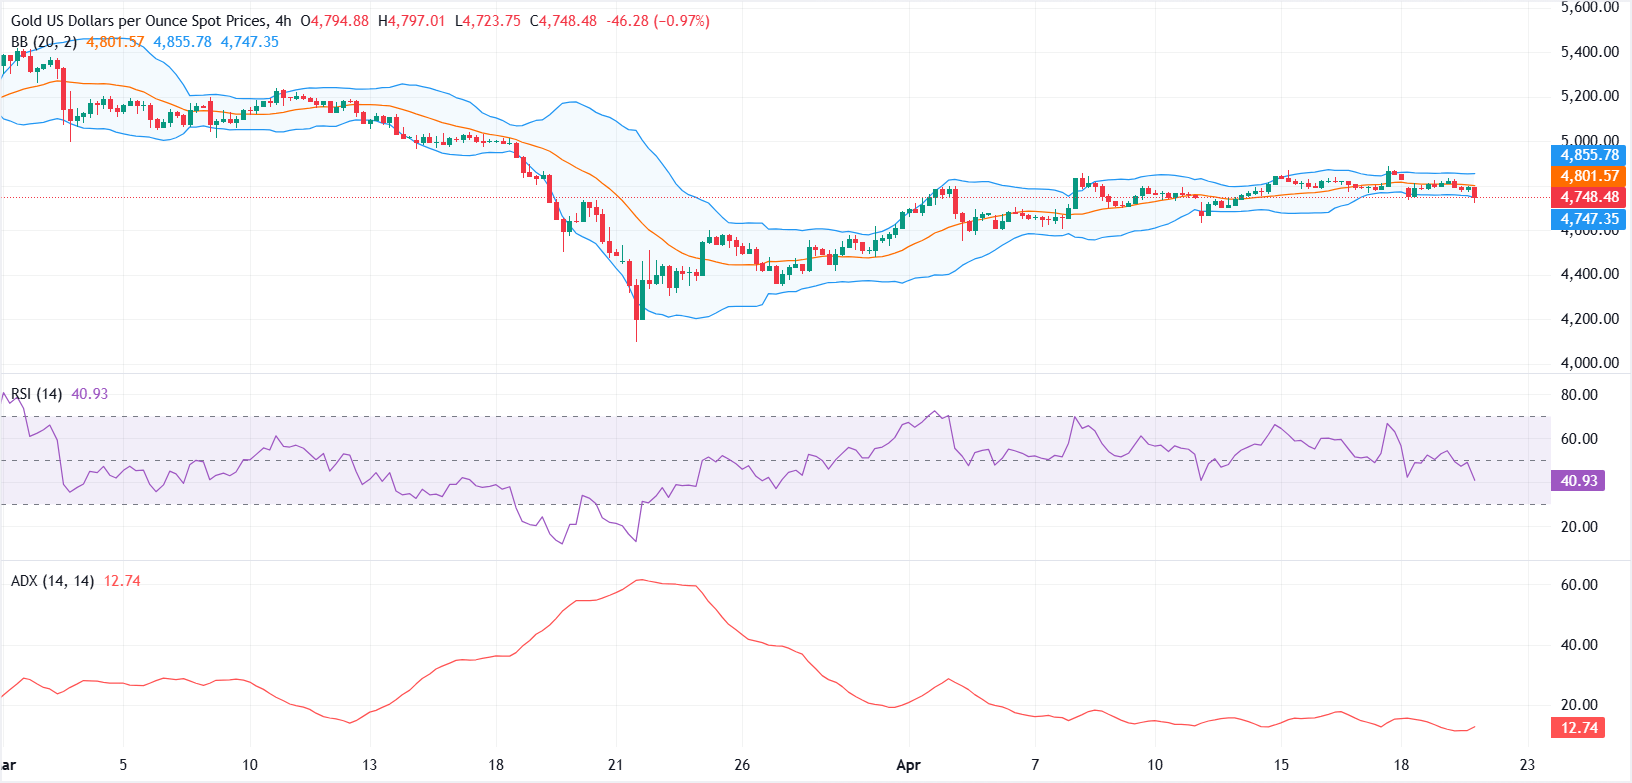Viewport: 1632px width, 783px height.
Task: Click the 5,400.00 level on the price axis
Action: click(1589, 52)
